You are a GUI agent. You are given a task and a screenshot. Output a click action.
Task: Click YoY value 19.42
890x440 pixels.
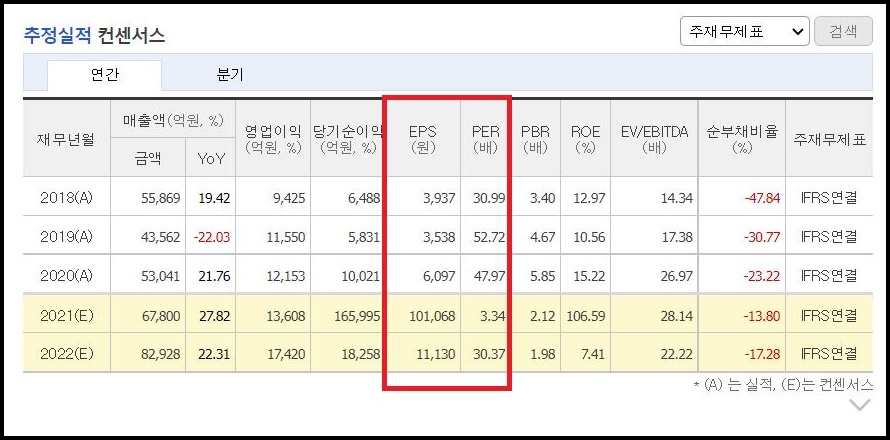point(214,198)
